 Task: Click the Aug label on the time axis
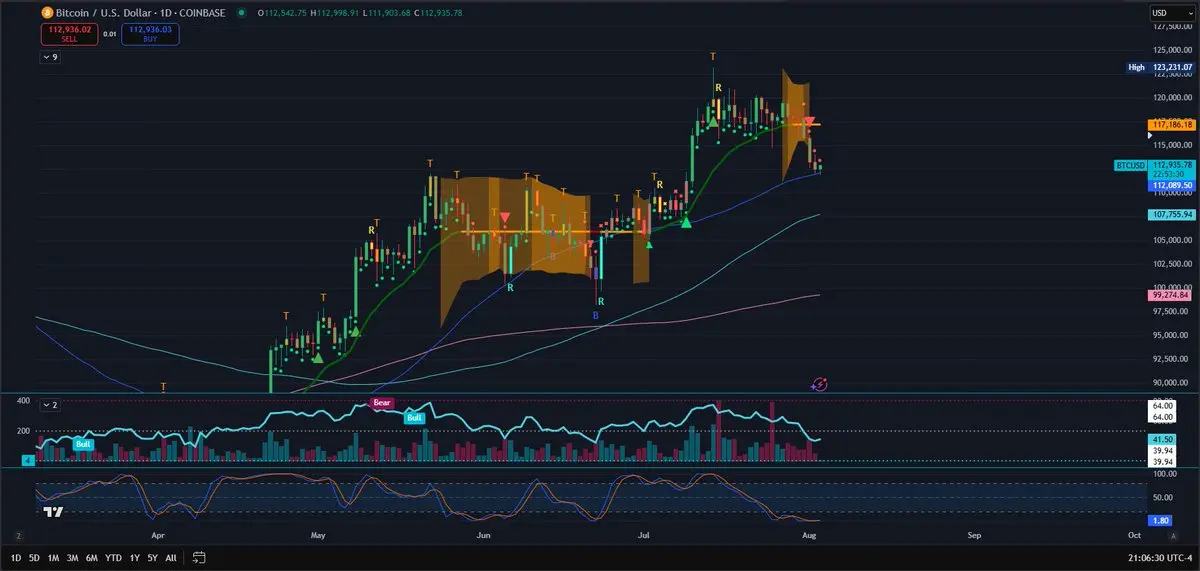809,536
